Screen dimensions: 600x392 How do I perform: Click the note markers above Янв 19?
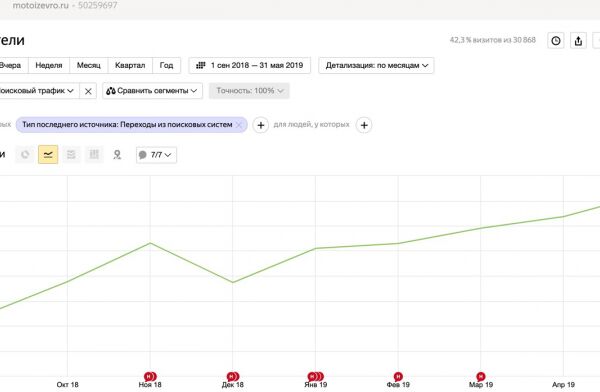(316, 377)
